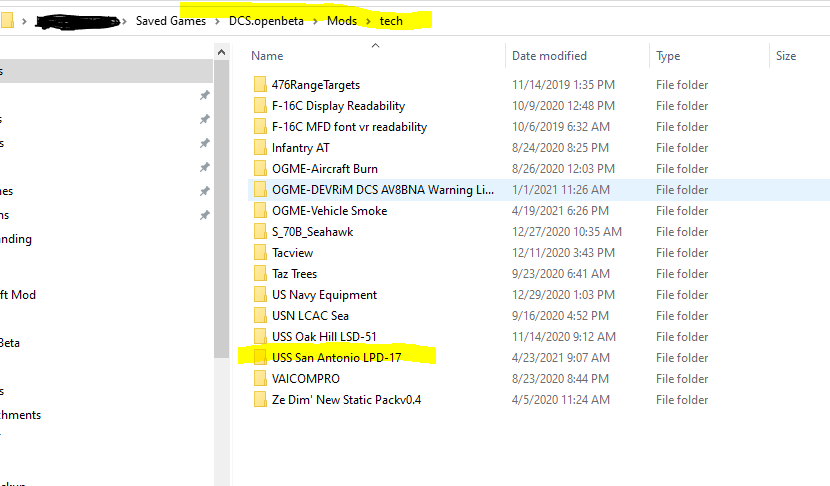The height and width of the screenshot is (486, 830).
Task: Select the USN LCAC Sea folder name
Action: [x=310, y=316]
